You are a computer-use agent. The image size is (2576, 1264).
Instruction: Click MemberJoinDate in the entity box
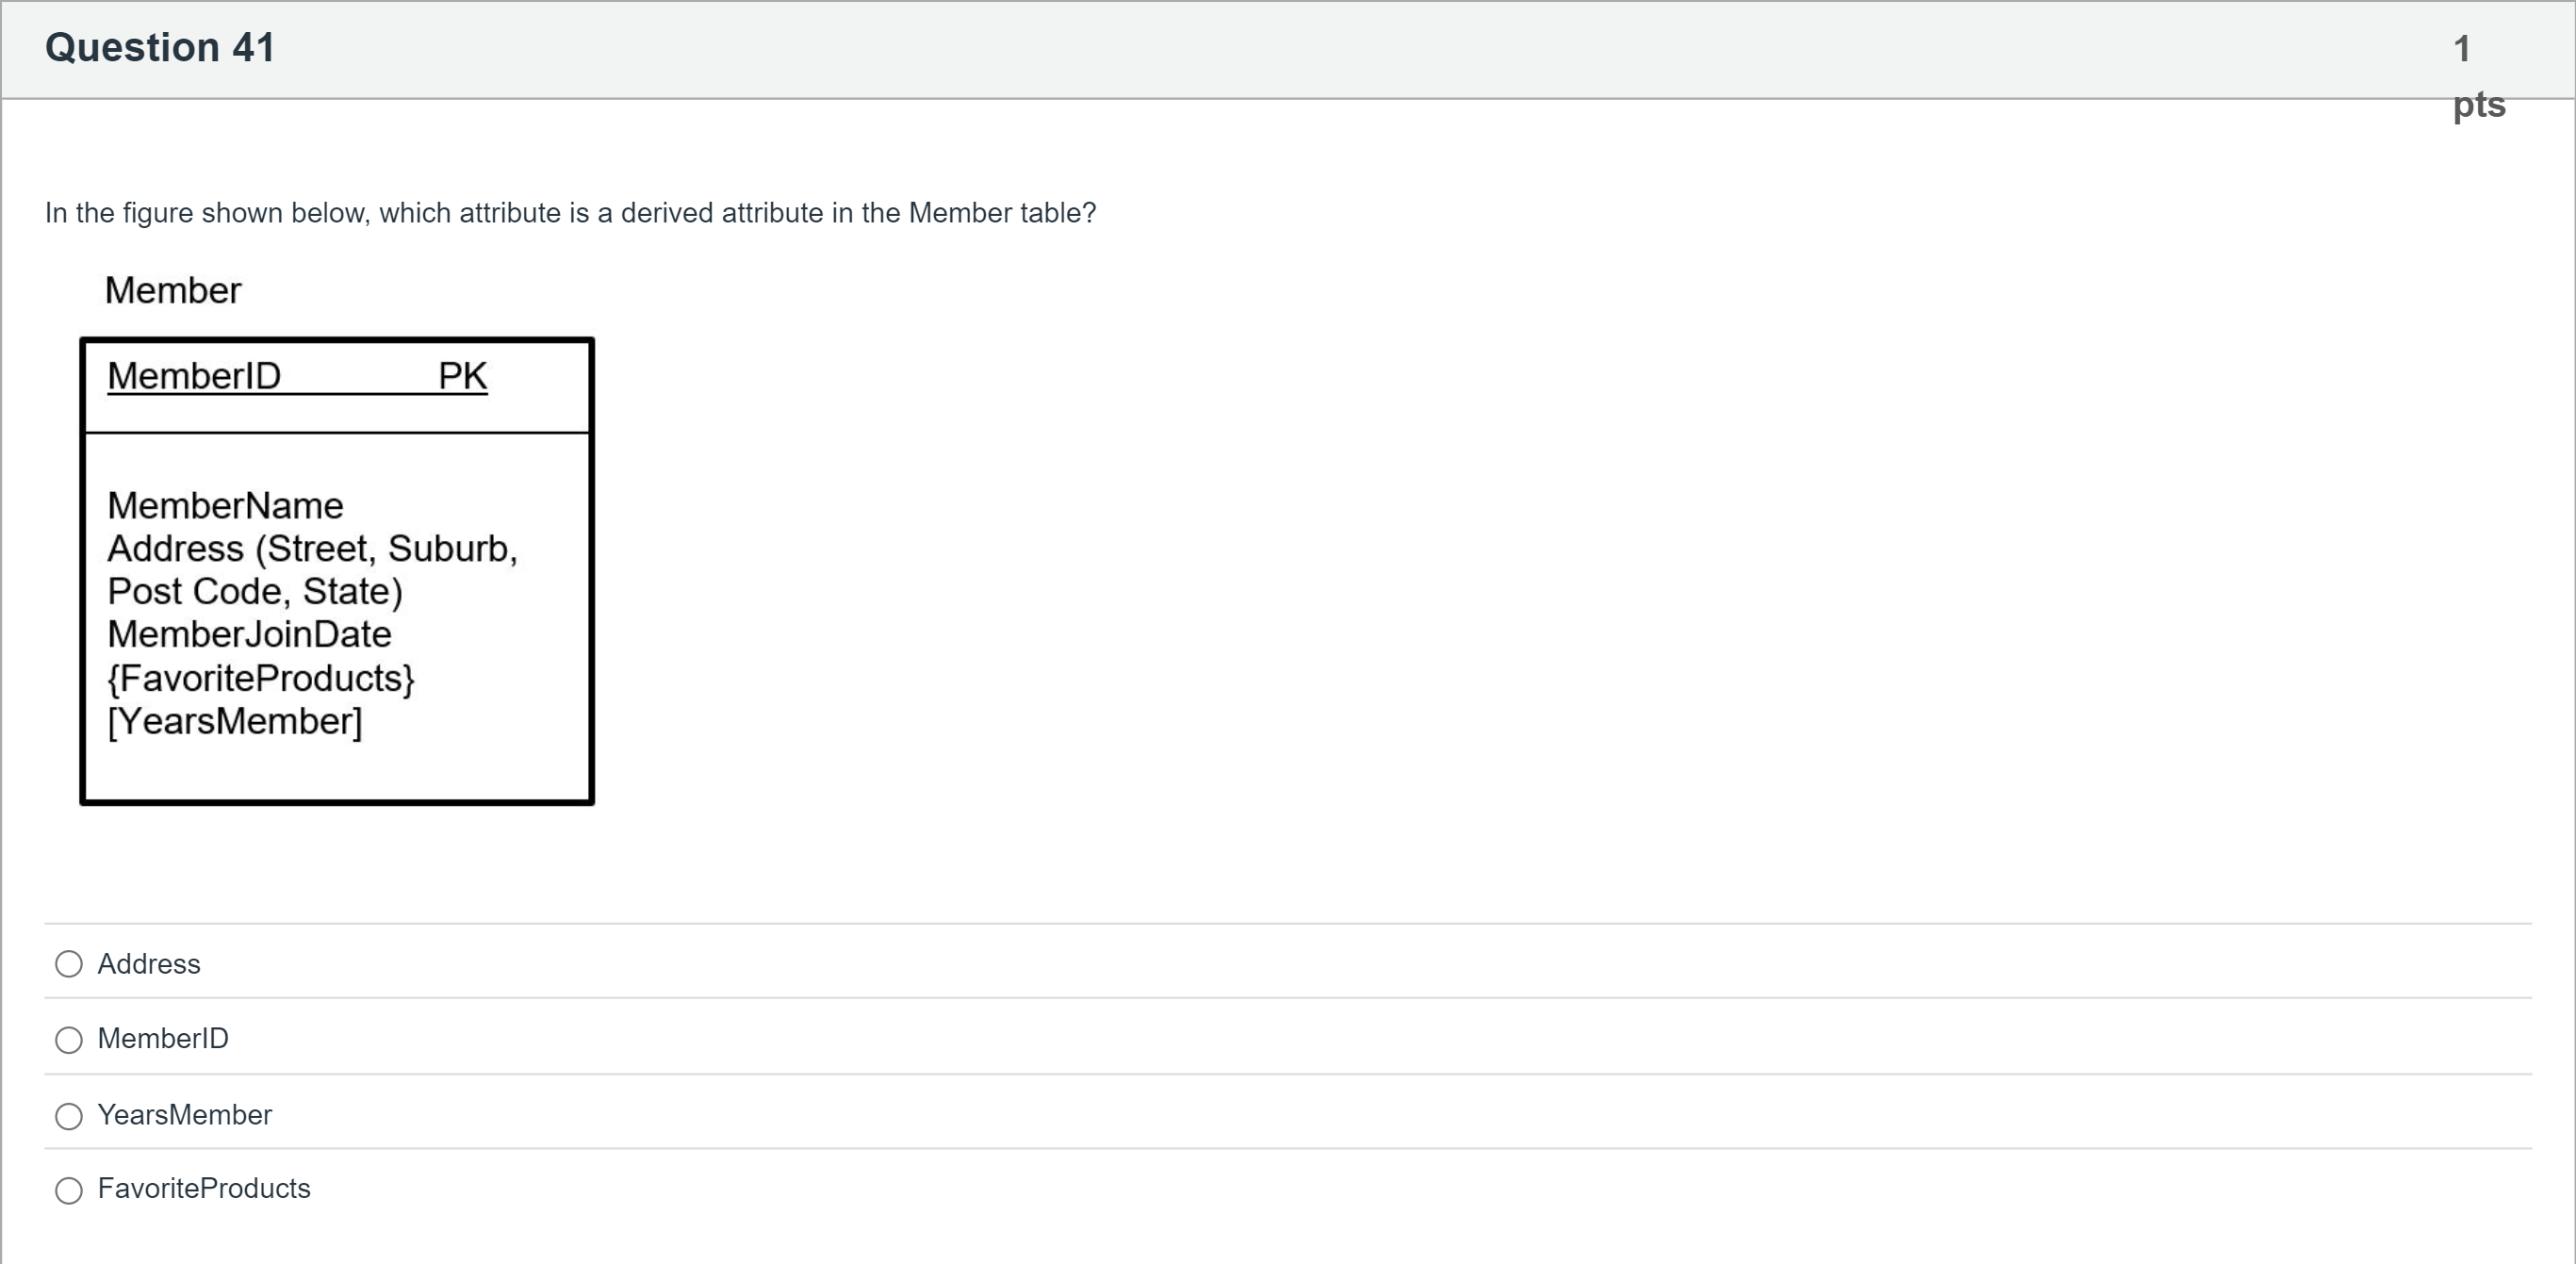point(249,635)
